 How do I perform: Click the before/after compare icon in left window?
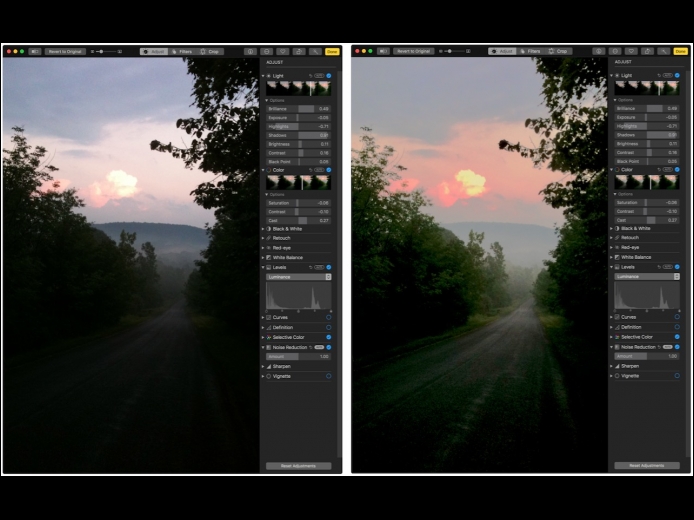(x=35, y=52)
